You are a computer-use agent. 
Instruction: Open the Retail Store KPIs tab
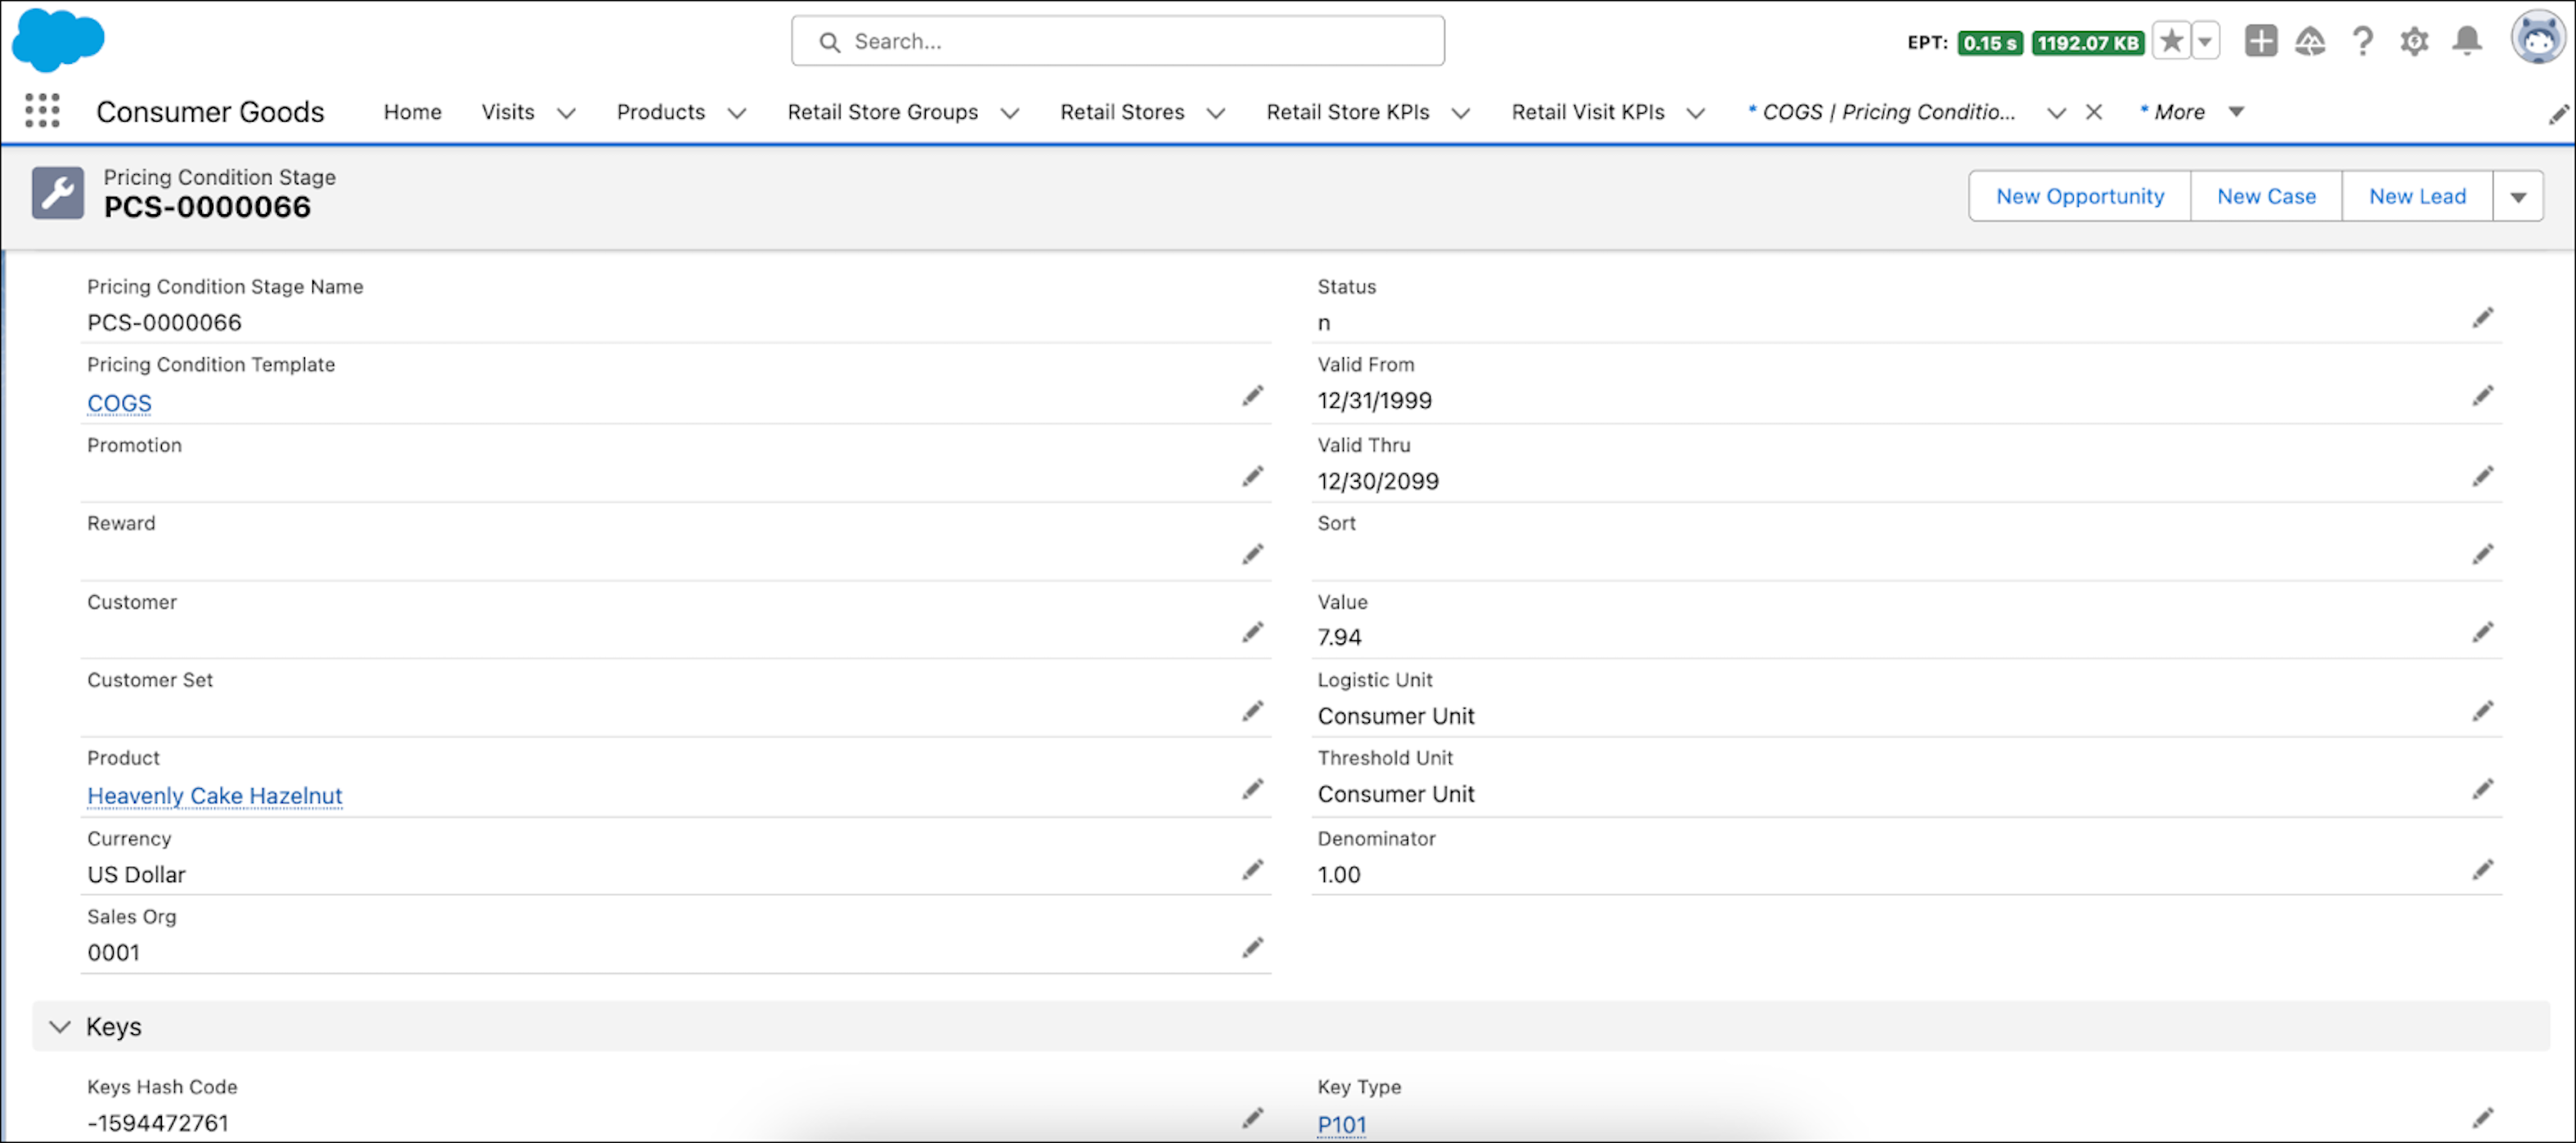(1348, 112)
